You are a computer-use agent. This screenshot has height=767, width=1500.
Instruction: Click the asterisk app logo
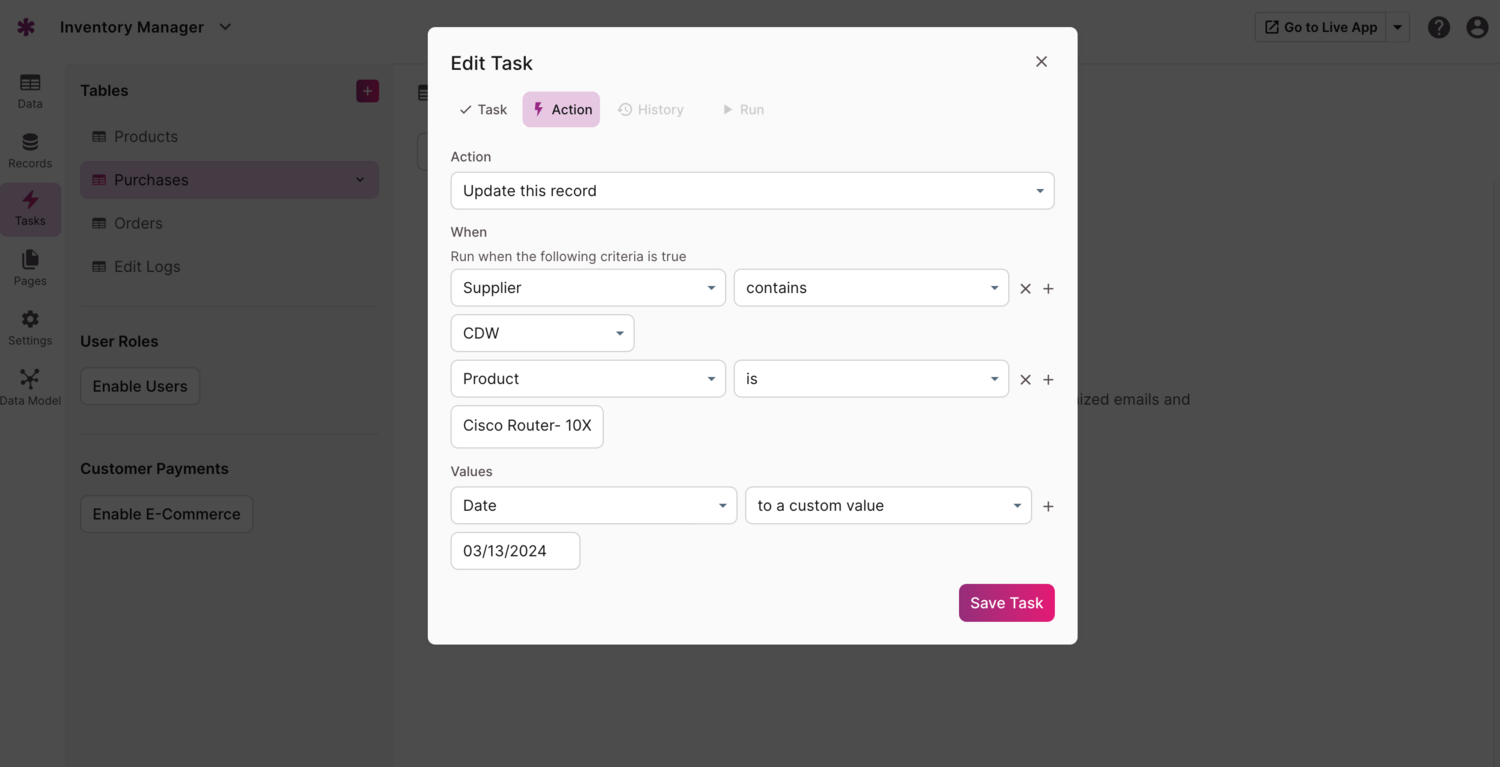click(x=25, y=27)
